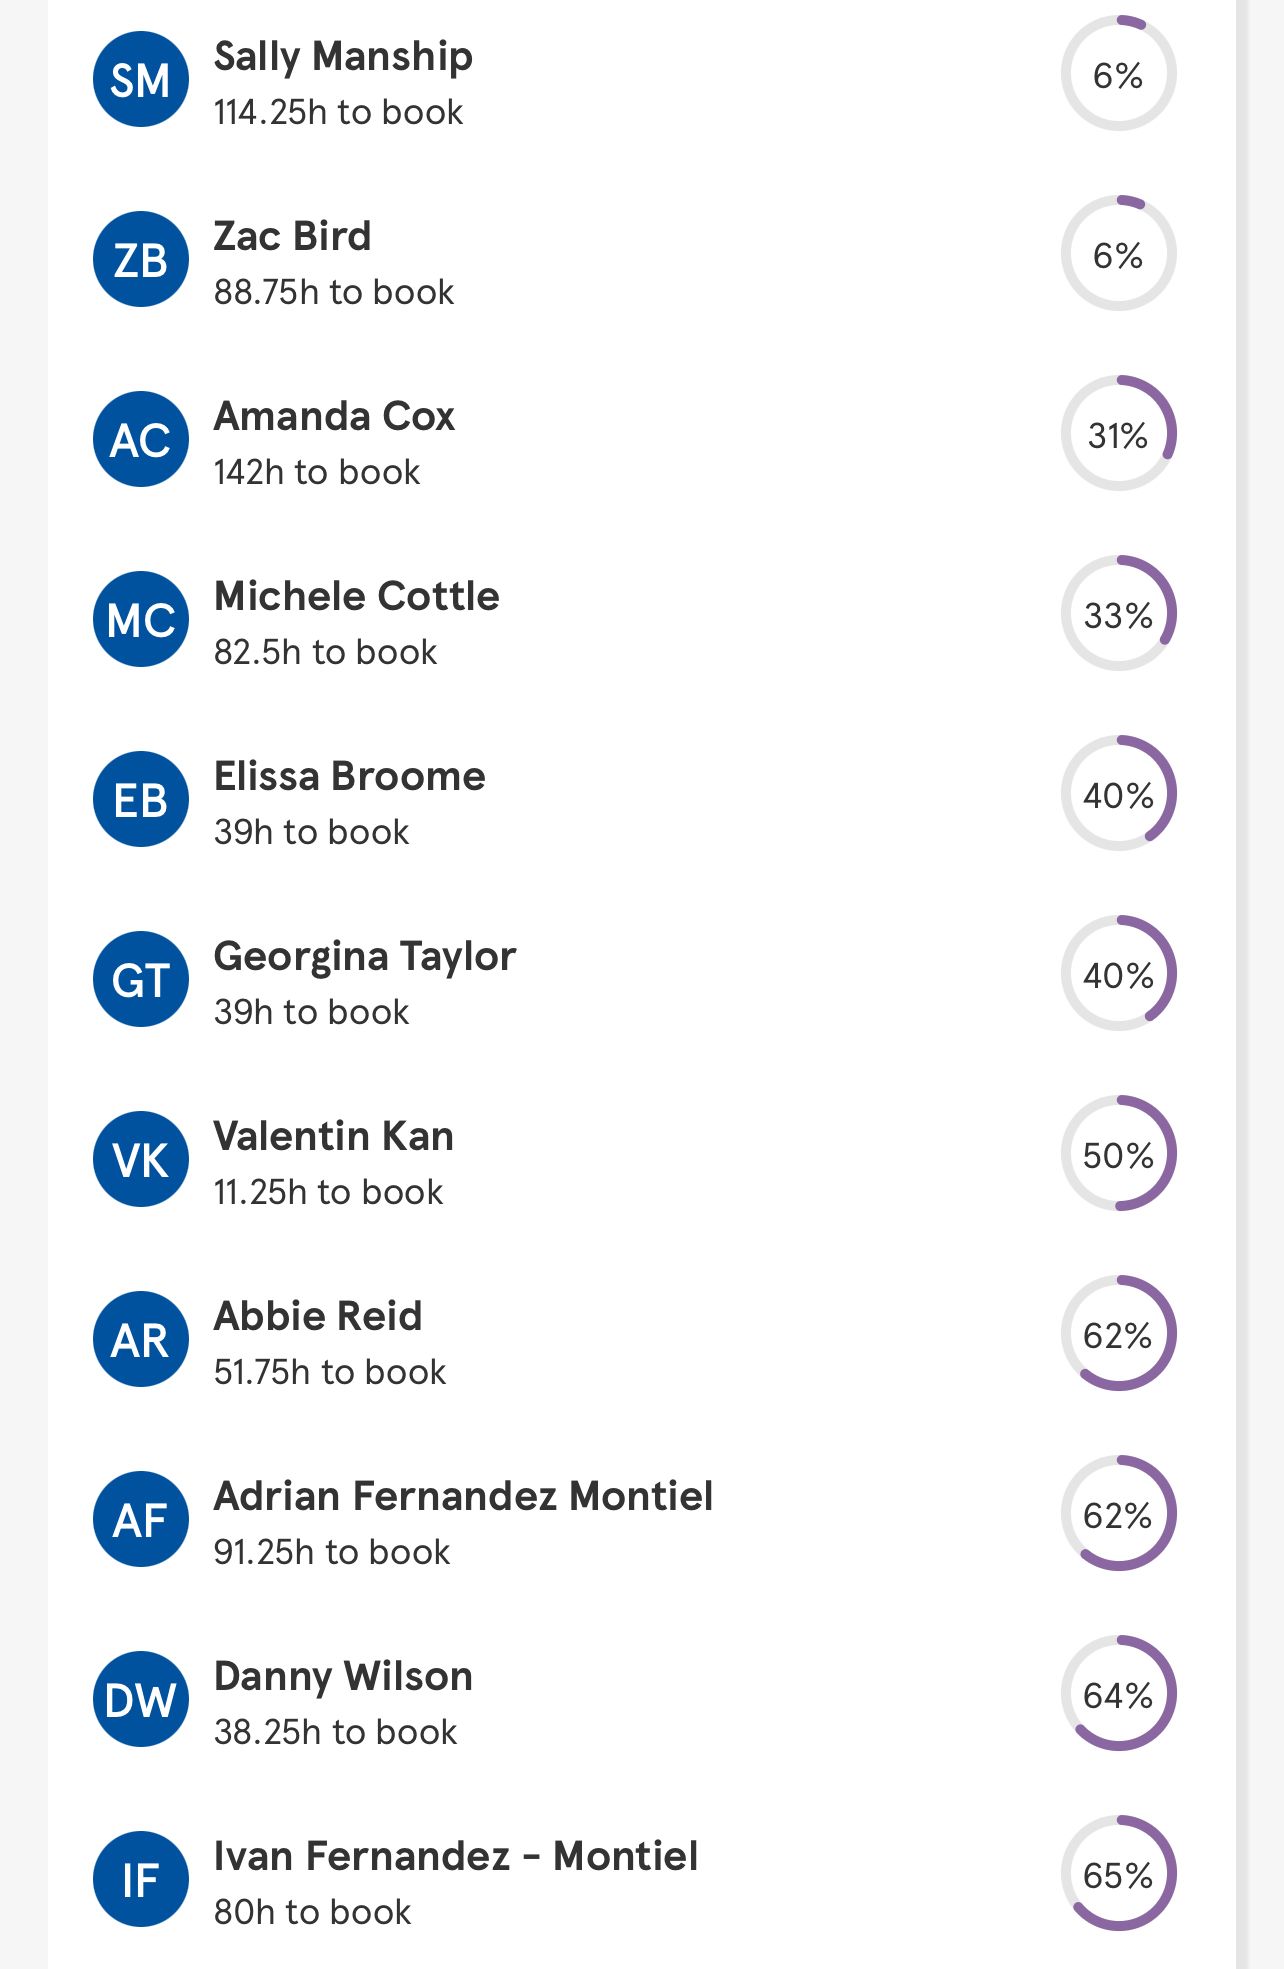The height and width of the screenshot is (1969, 1284).
Task: Tap Elissa Broome's EB avatar icon
Action: (x=141, y=799)
